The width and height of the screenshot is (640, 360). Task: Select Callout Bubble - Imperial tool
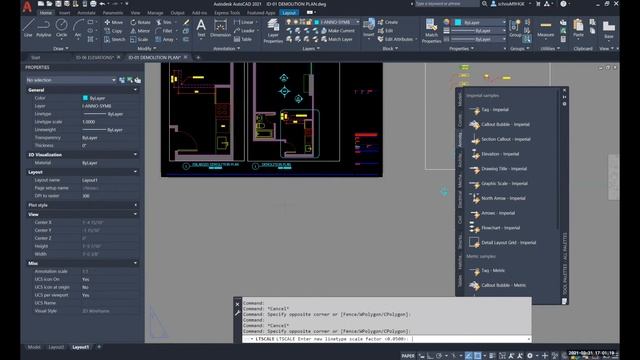coord(500,124)
